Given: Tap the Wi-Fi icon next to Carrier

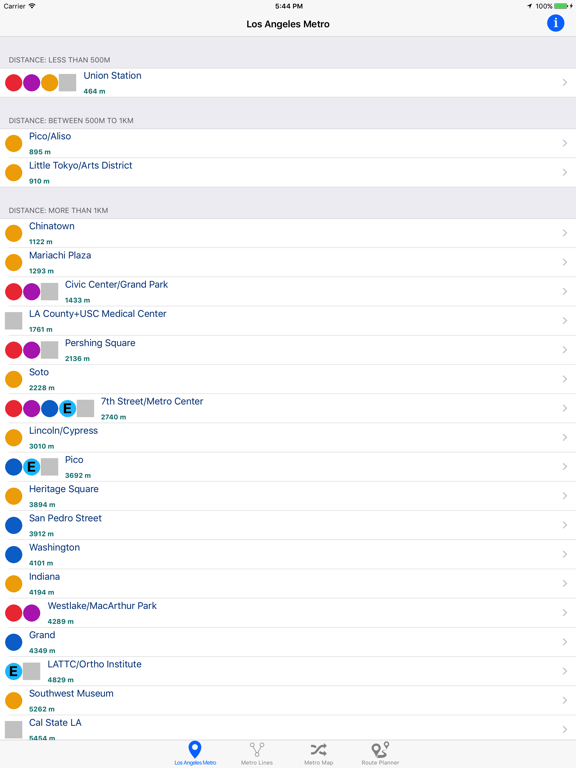Looking at the screenshot, I should pyautogui.click(x=32, y=6).
